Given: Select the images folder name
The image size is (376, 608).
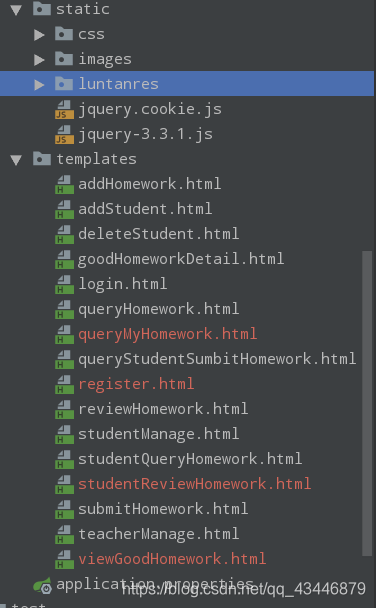Looking at the screenshot, I should click(x=105, y=59).
